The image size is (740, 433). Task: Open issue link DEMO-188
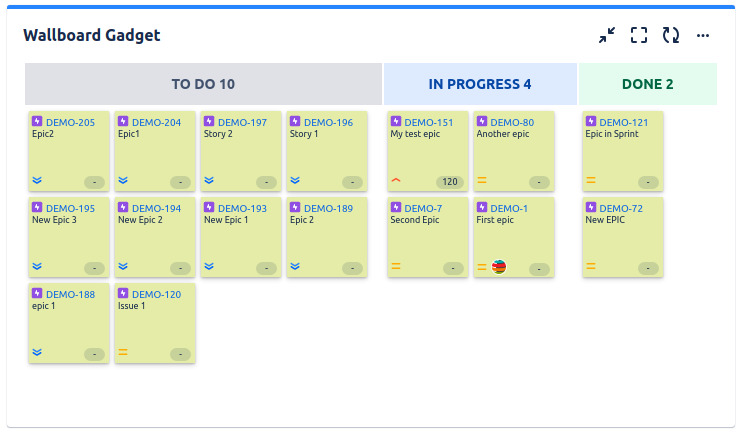(x=70, y=295)
